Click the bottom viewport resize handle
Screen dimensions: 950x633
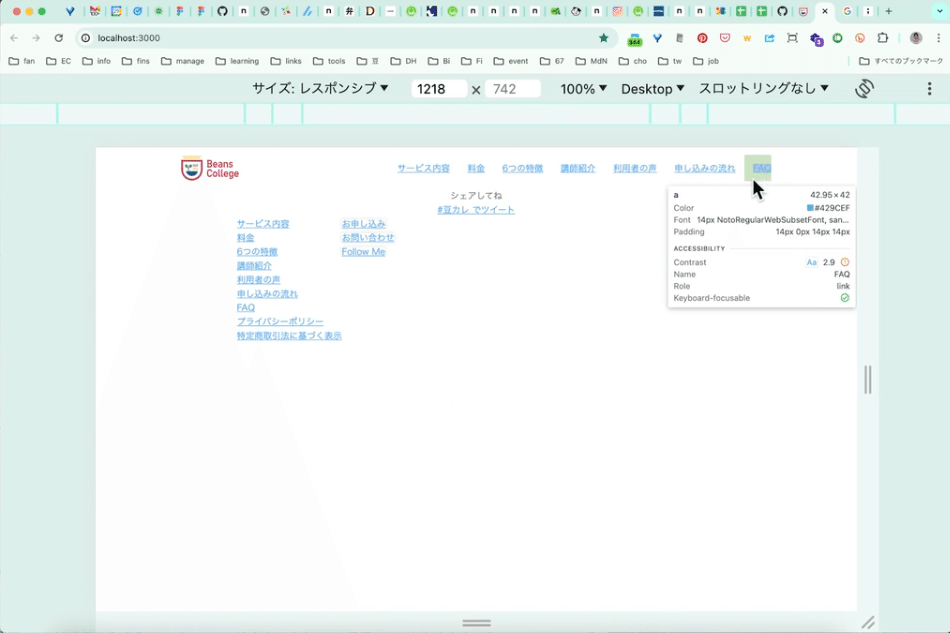(477, 623)
